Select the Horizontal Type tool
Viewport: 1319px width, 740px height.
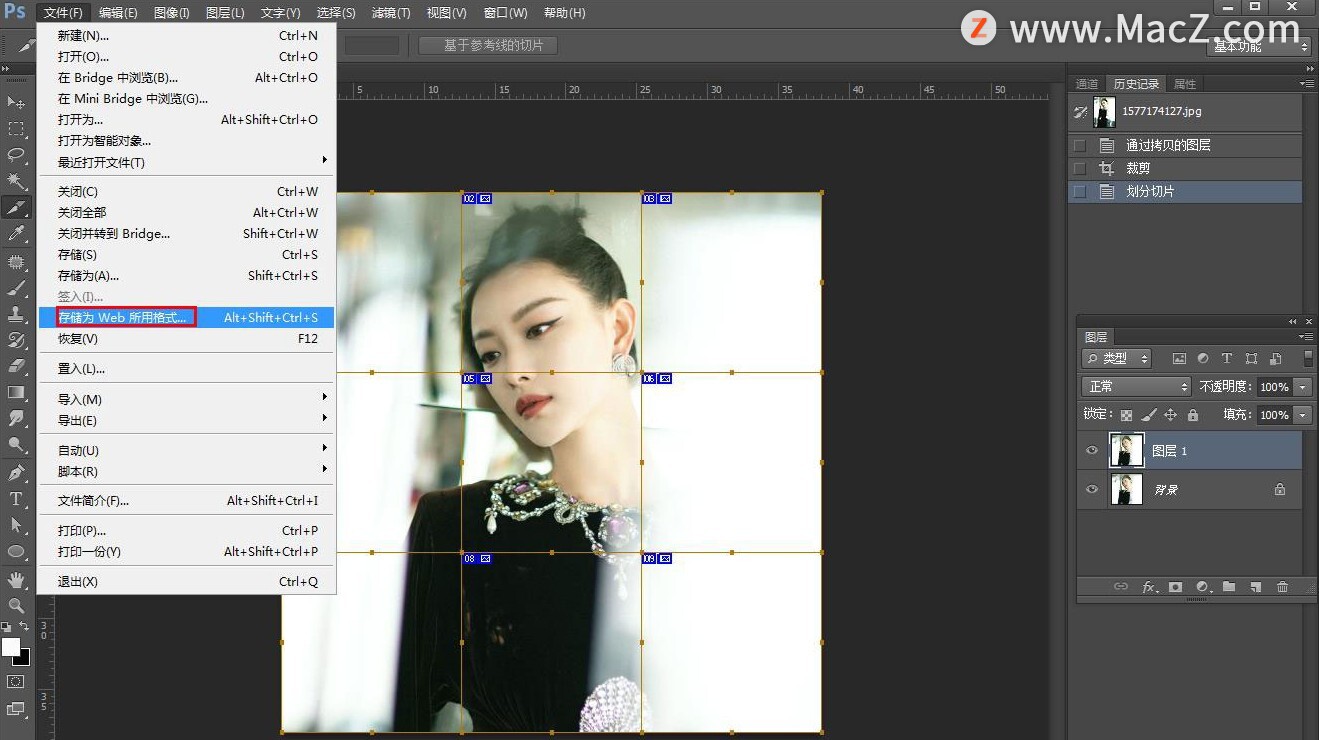(x=17, y=499)
